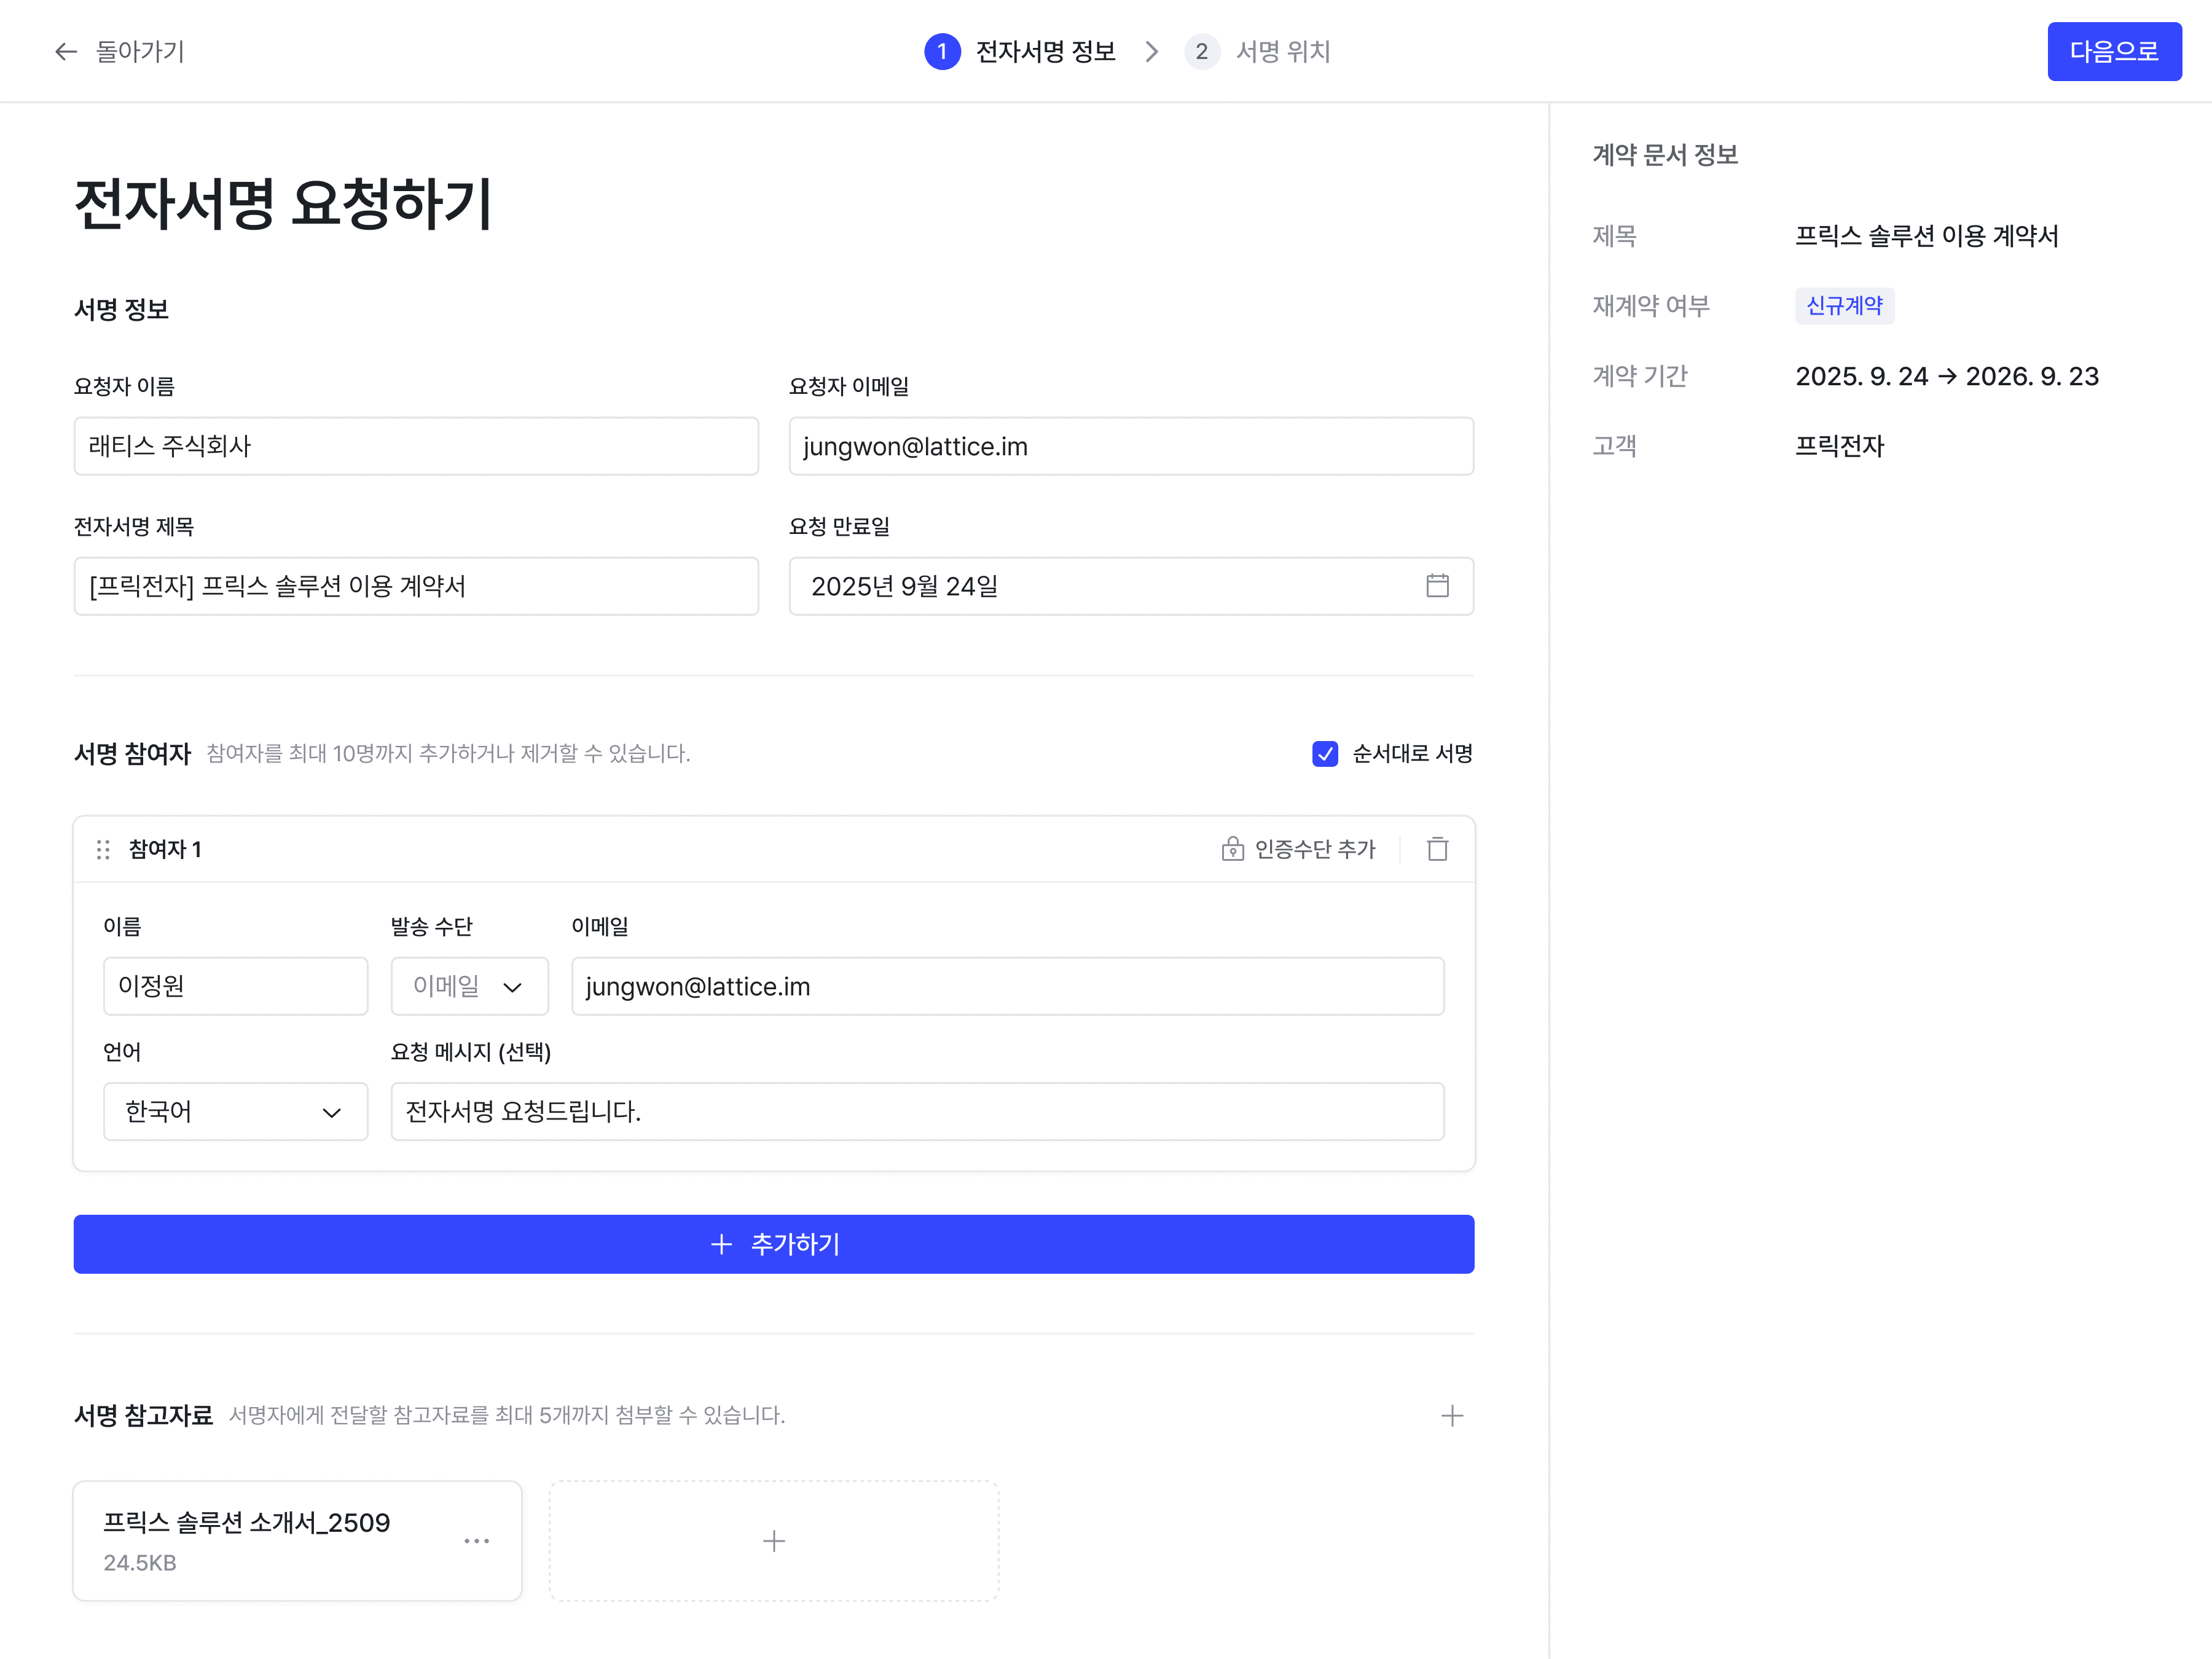Click the 전자서명 제목 input field
Image resolution: width=2212 pixels, height=1659 pixels.
pos(416,586)
